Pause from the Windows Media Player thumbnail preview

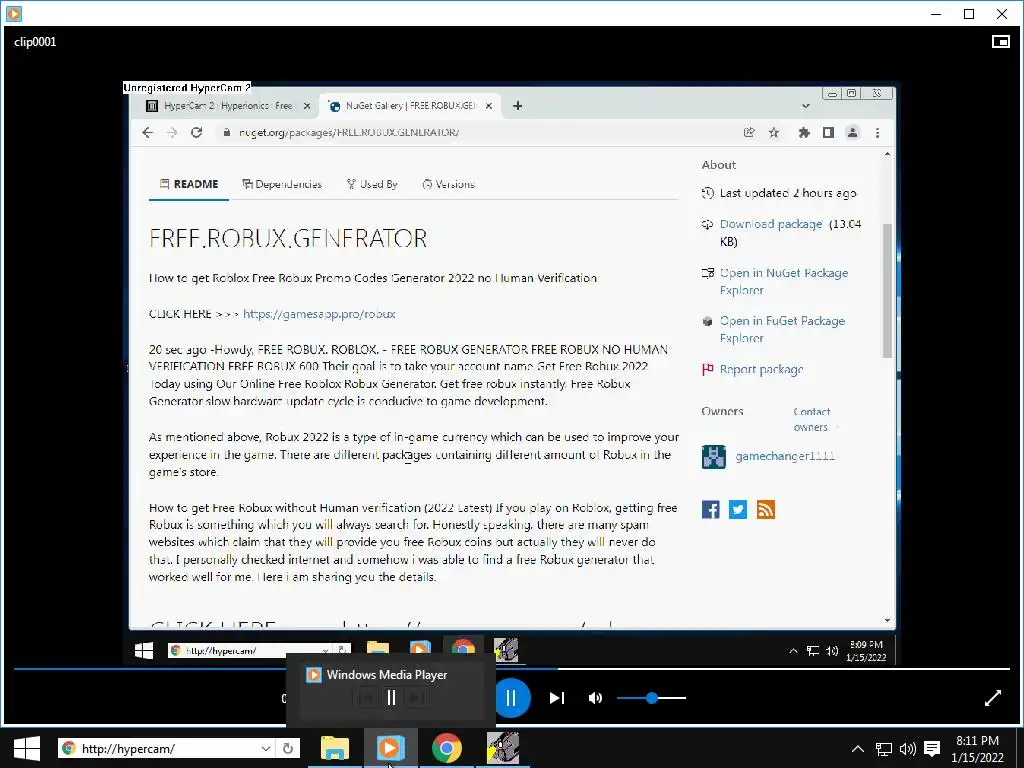tap(391, 698)
